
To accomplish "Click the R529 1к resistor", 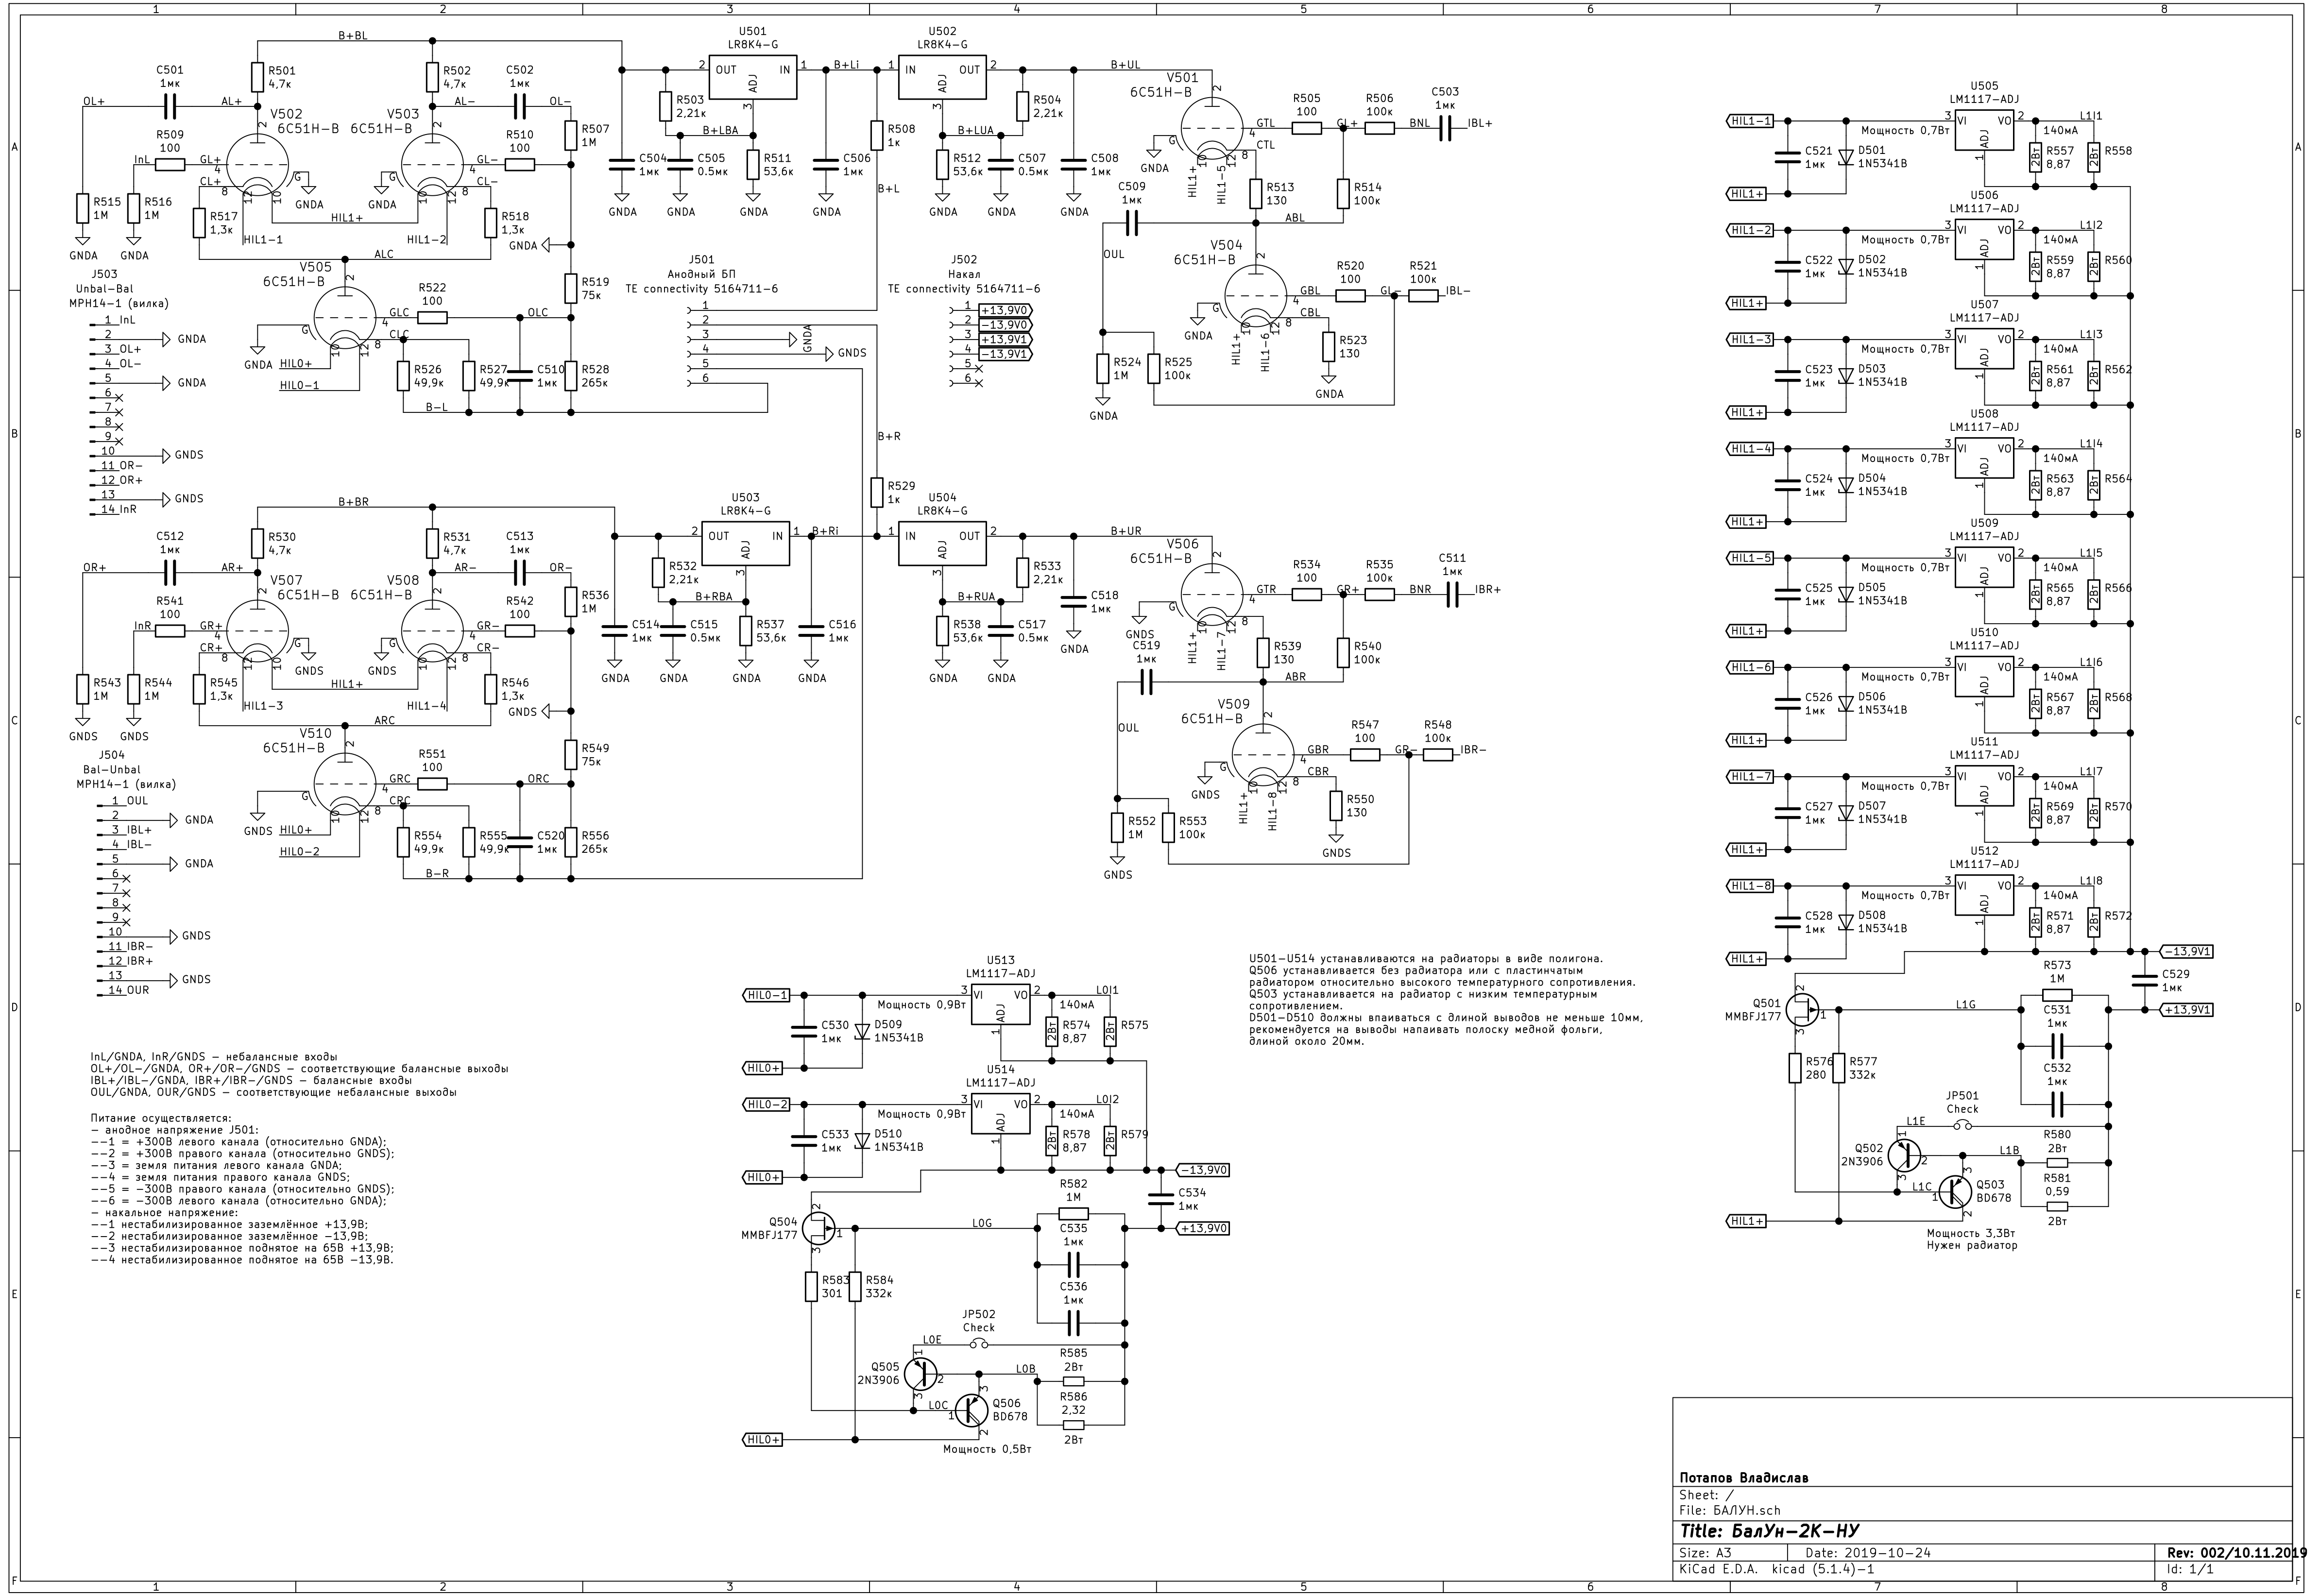I will point(877,493).
